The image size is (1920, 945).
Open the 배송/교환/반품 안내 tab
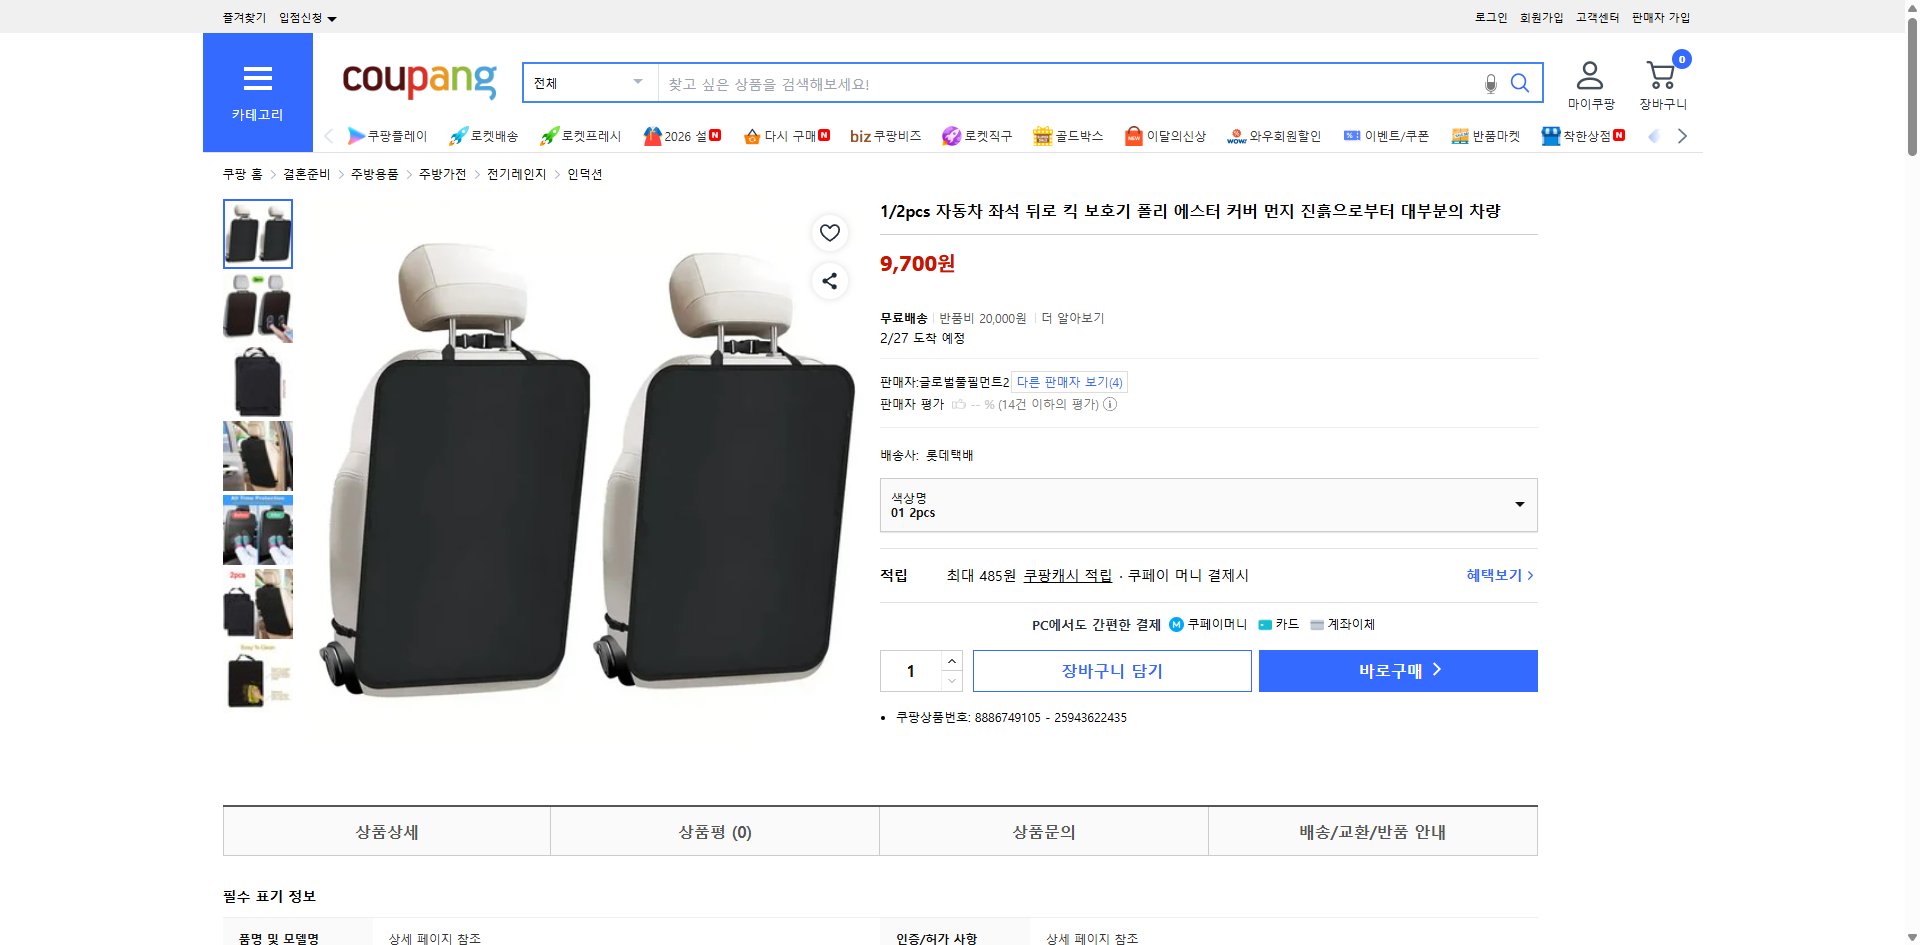coord(1372,831)
